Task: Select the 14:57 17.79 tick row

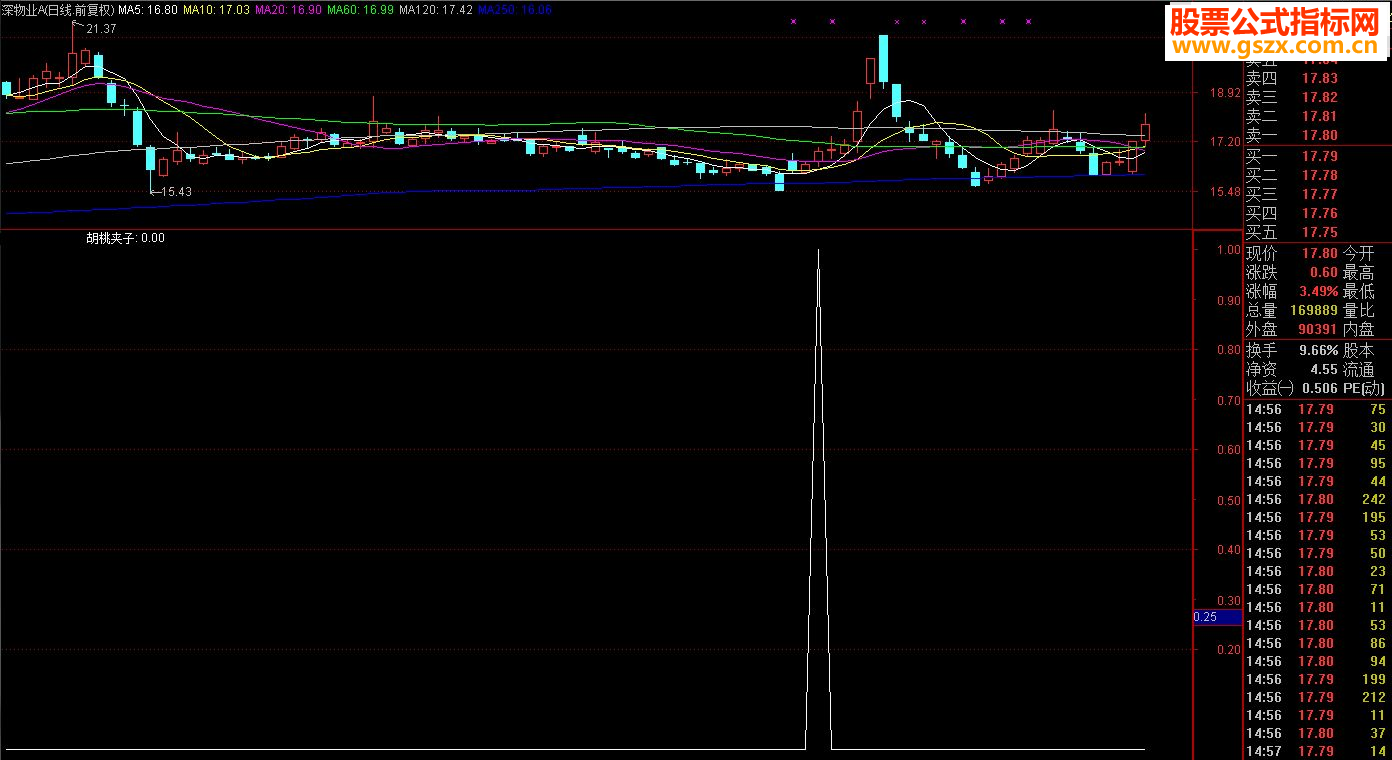Action: (x=1317, y=751)
